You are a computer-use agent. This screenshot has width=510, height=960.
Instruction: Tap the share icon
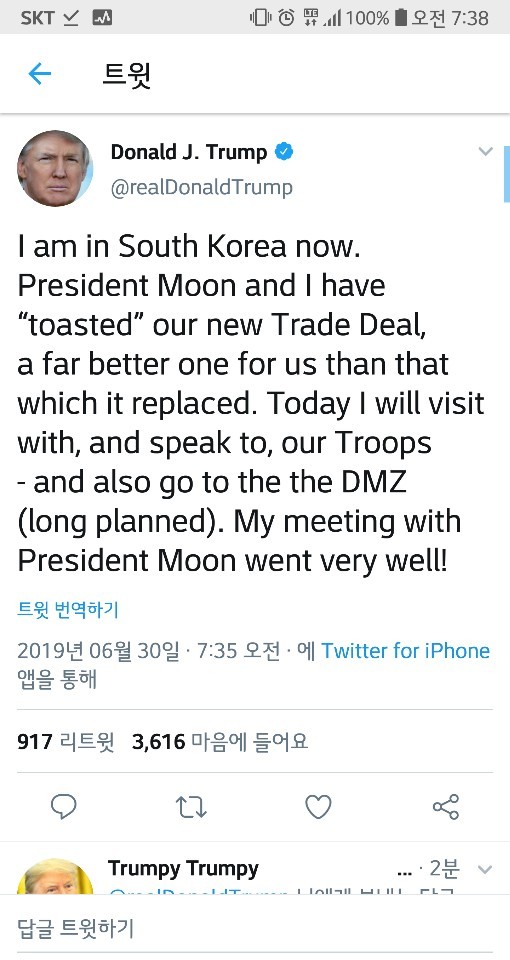click(446, 806)
